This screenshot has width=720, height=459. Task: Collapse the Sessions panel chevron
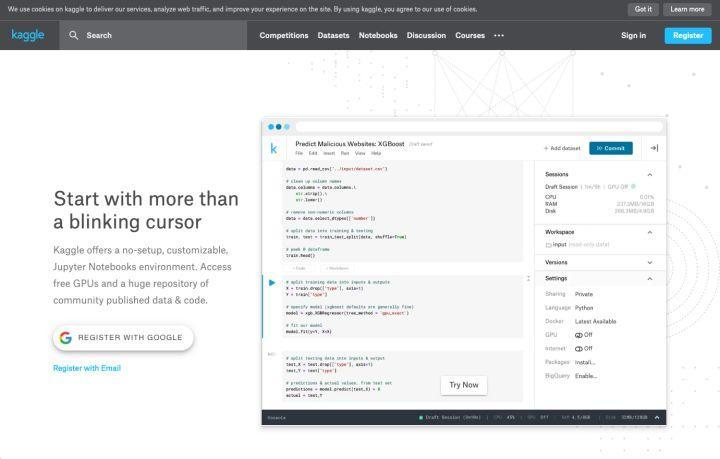[650, 174]
